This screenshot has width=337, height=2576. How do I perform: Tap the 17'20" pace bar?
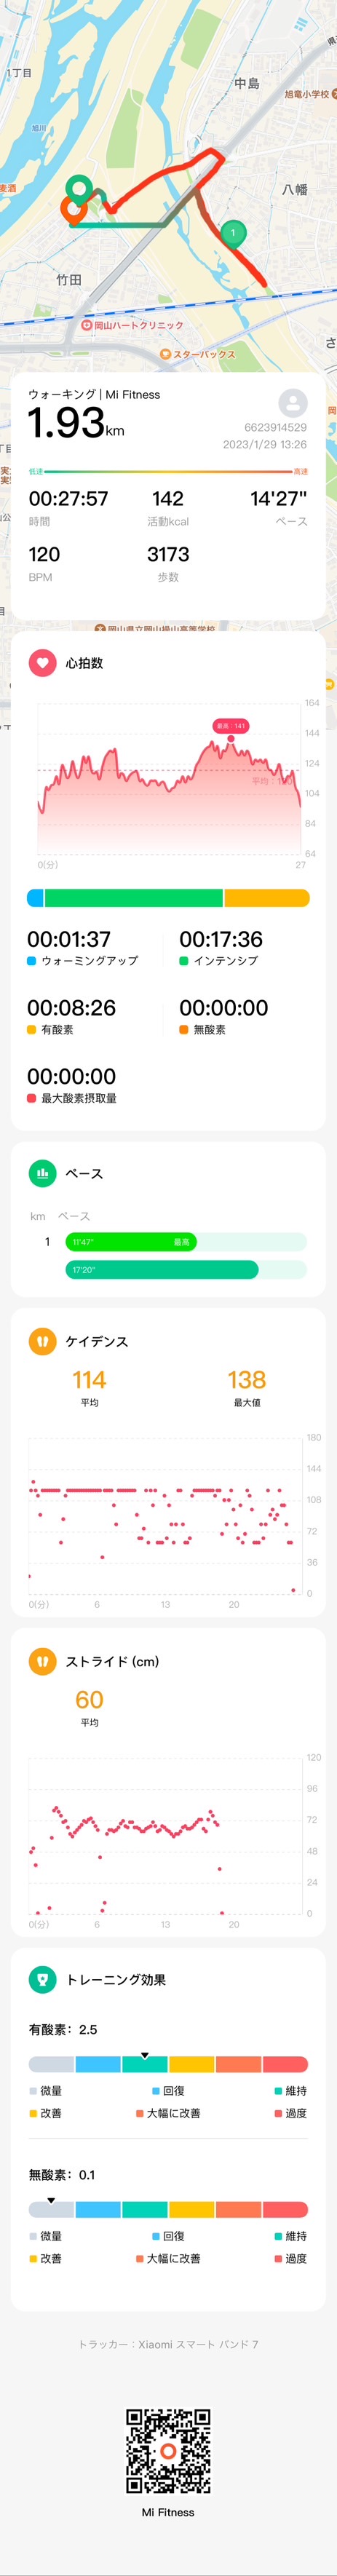(162, 1269)
